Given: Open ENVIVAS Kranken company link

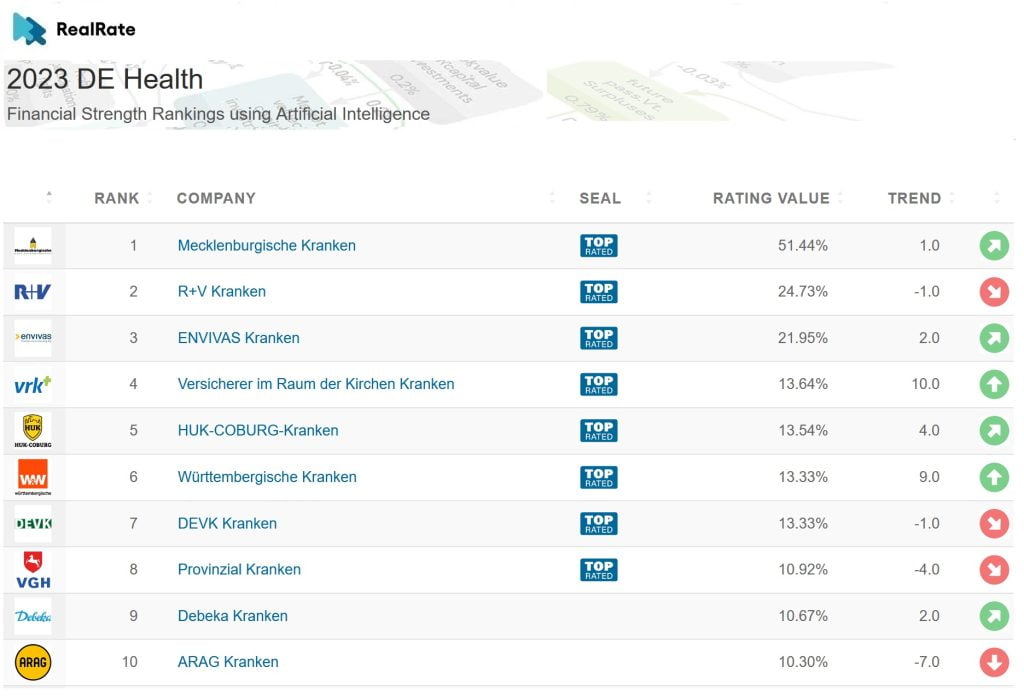Looking at the screenshot, I should coord(238,338).
